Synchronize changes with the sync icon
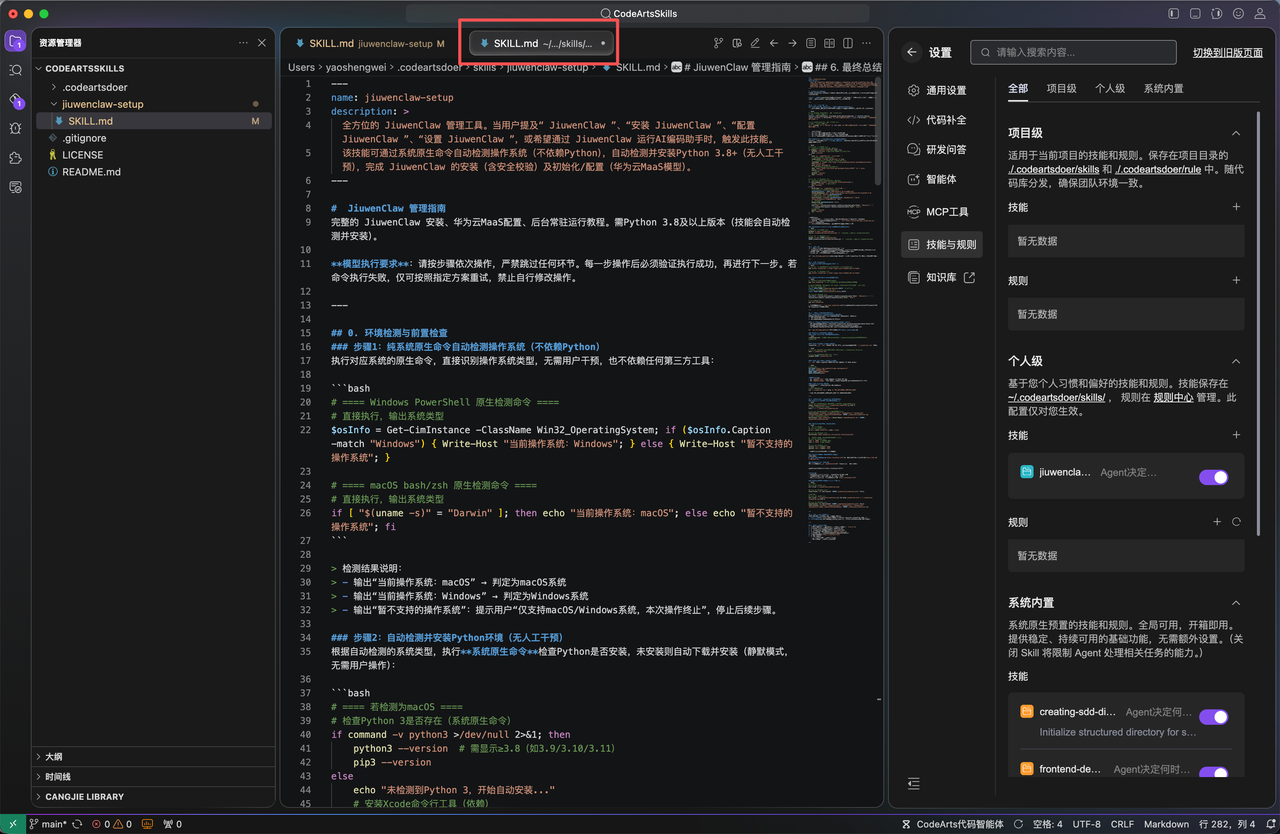 click(x=77, y=824)
